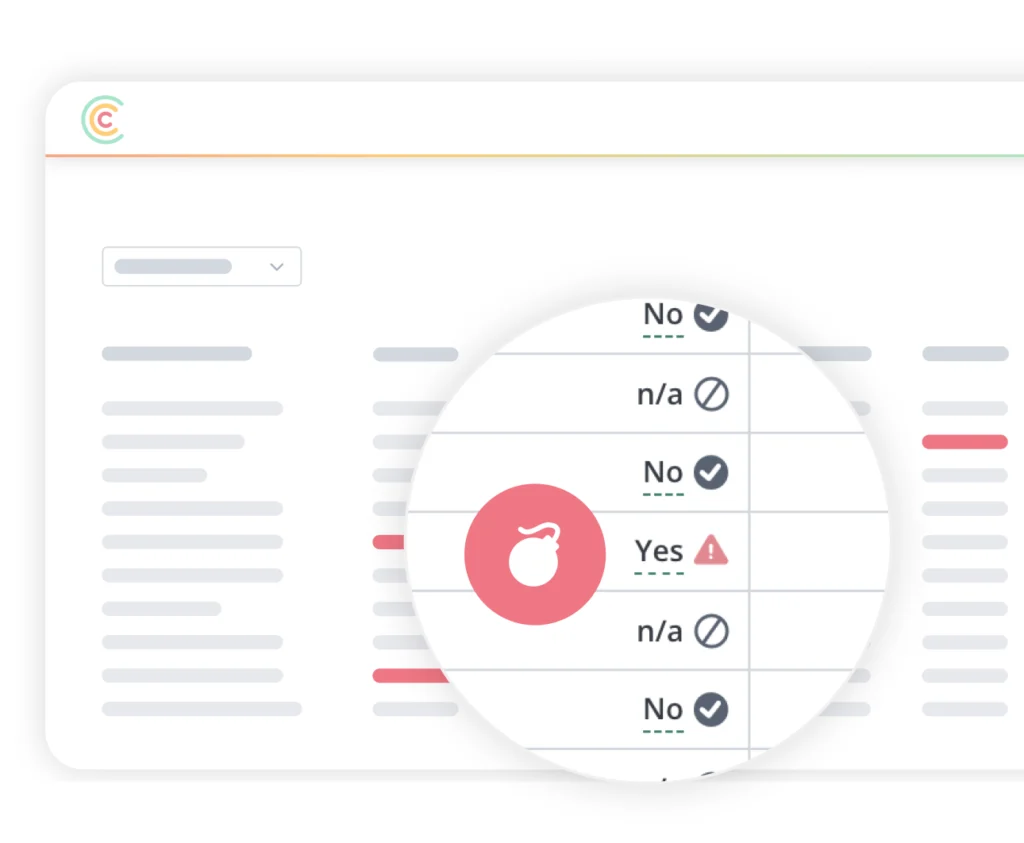The width and height of the screenshot is (1024, 843).
Task: Click the red bomb icon
Action: (534, 554)
